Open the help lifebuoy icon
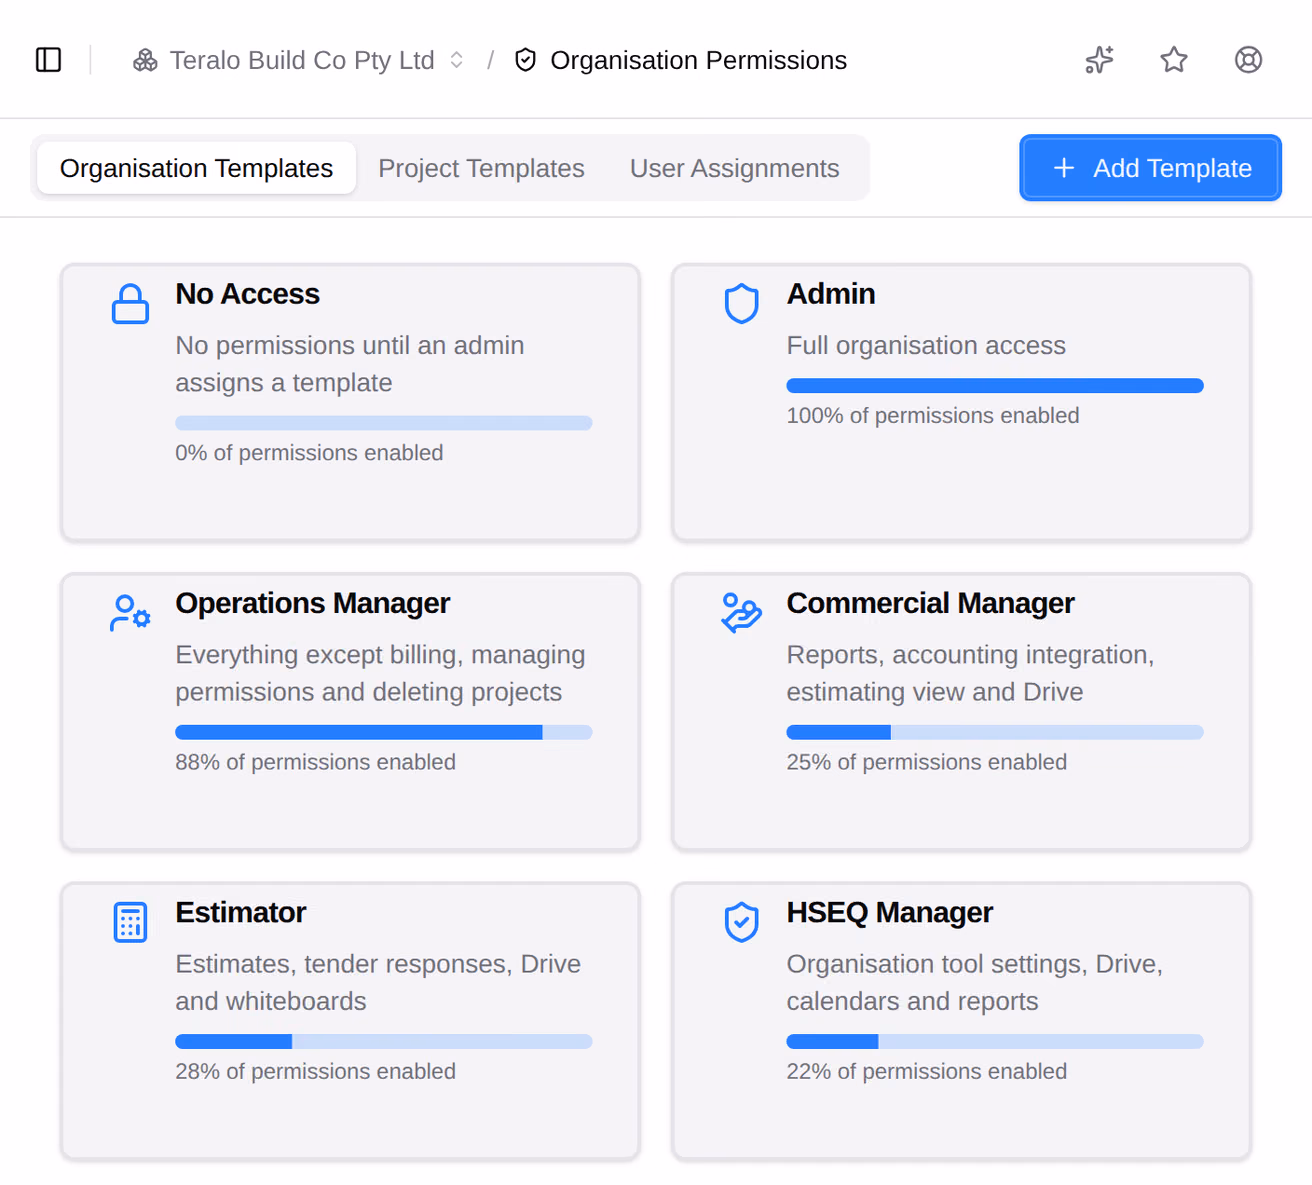 coord(1248,60)
